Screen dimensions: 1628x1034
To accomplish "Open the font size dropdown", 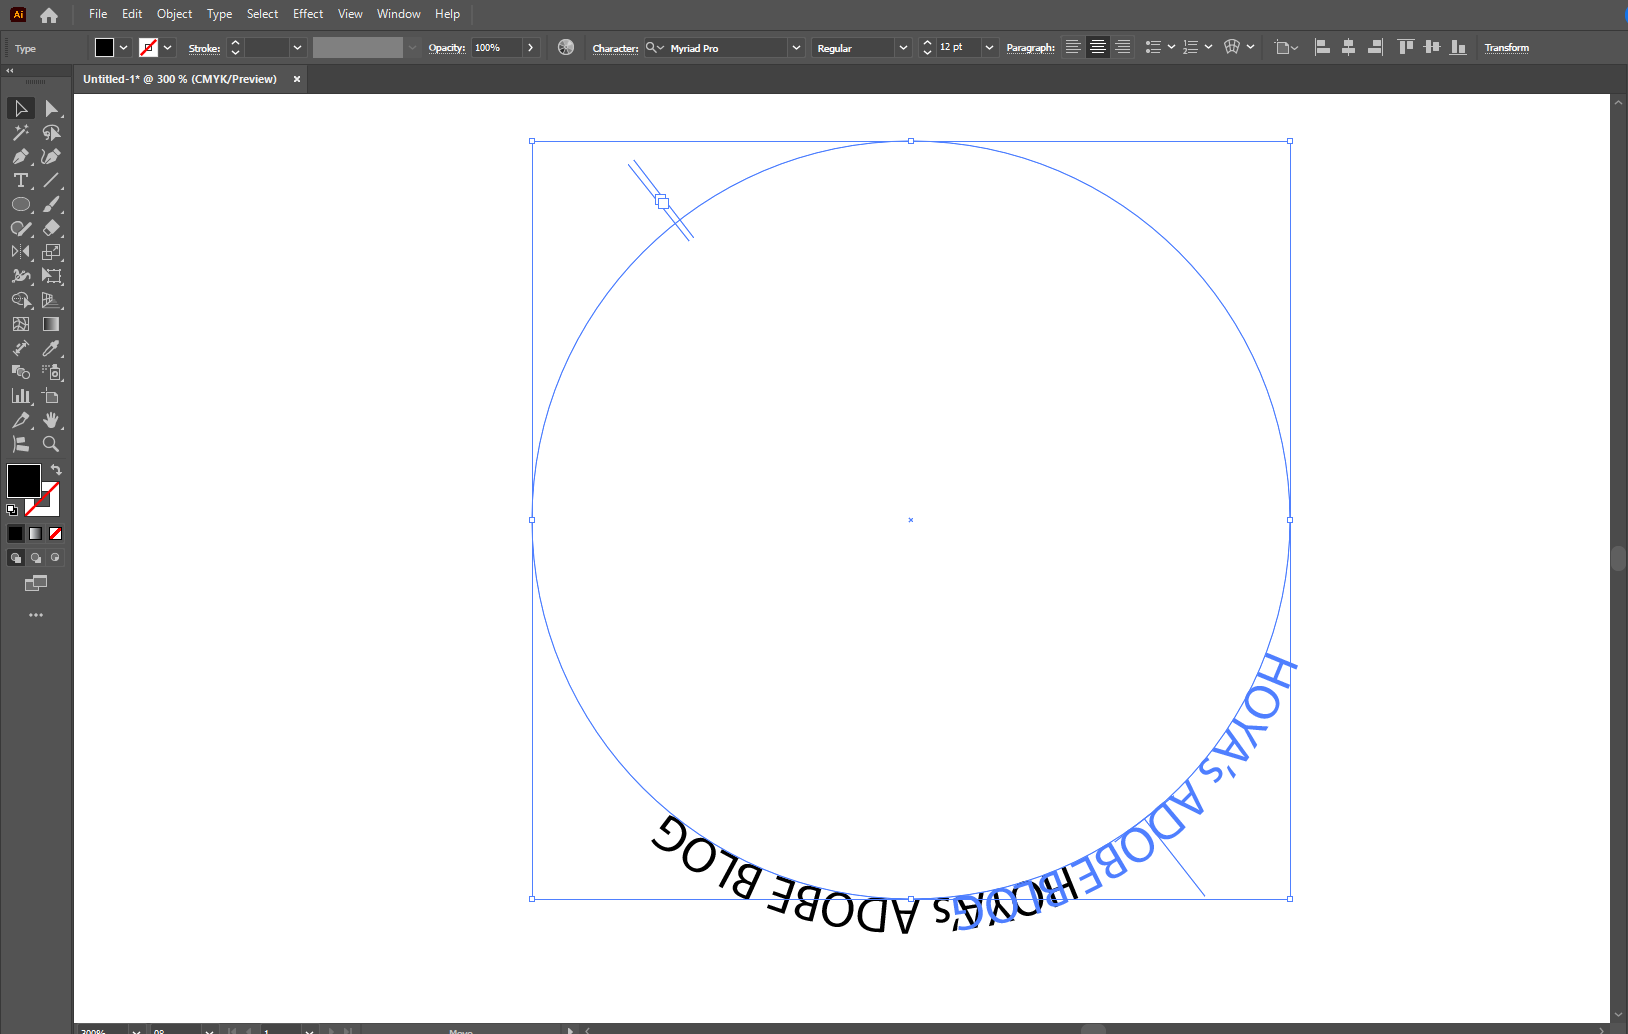I will click(x=989, y=47).
